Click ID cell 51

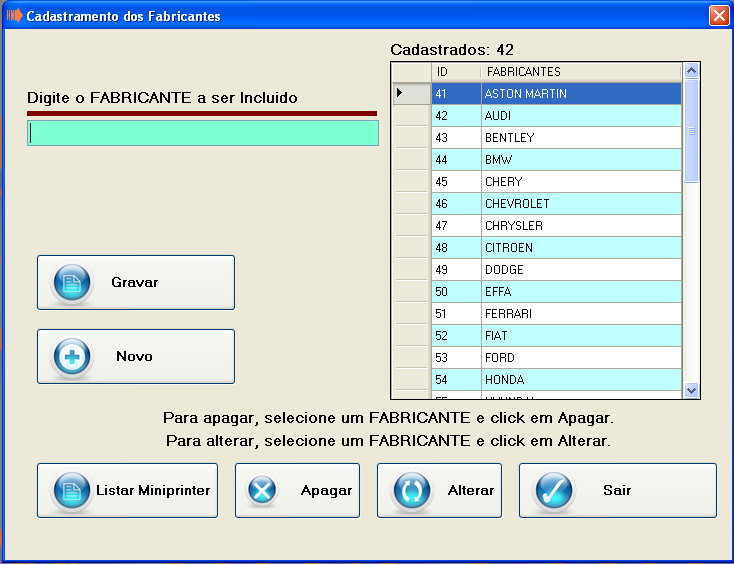coord(456,314)
